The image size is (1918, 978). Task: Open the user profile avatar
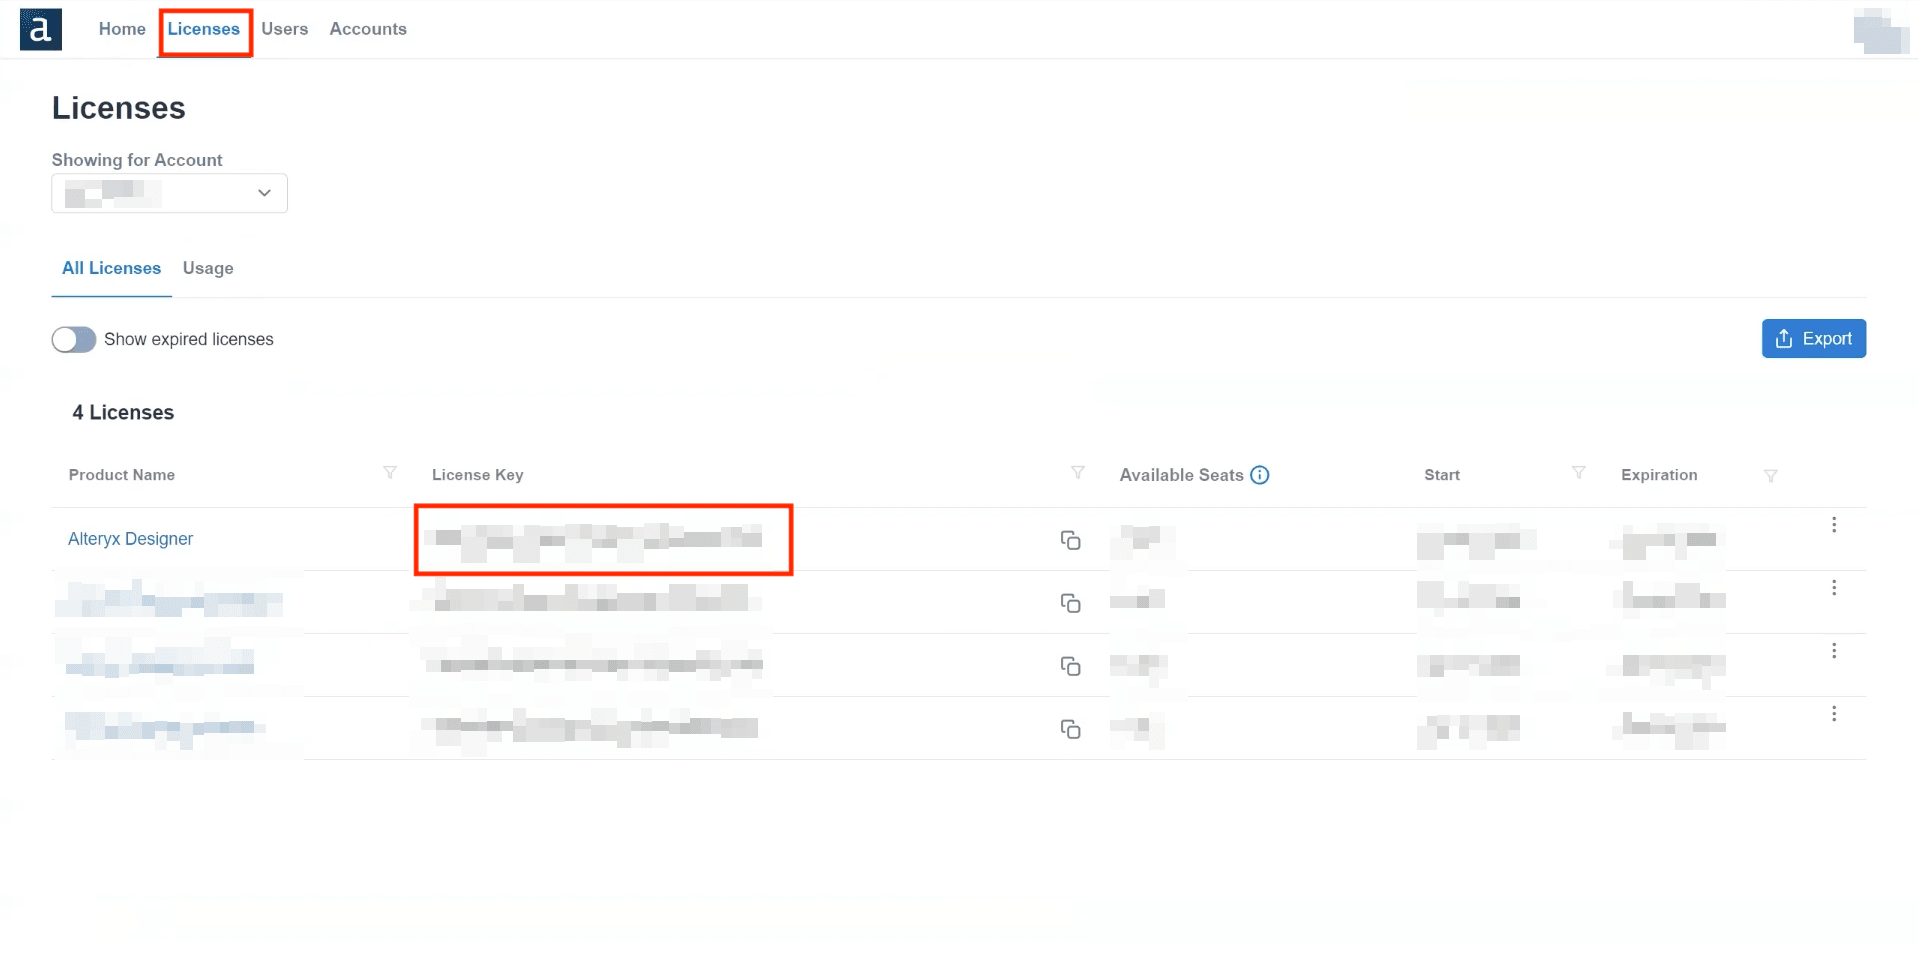click(x=1881, y=30)
